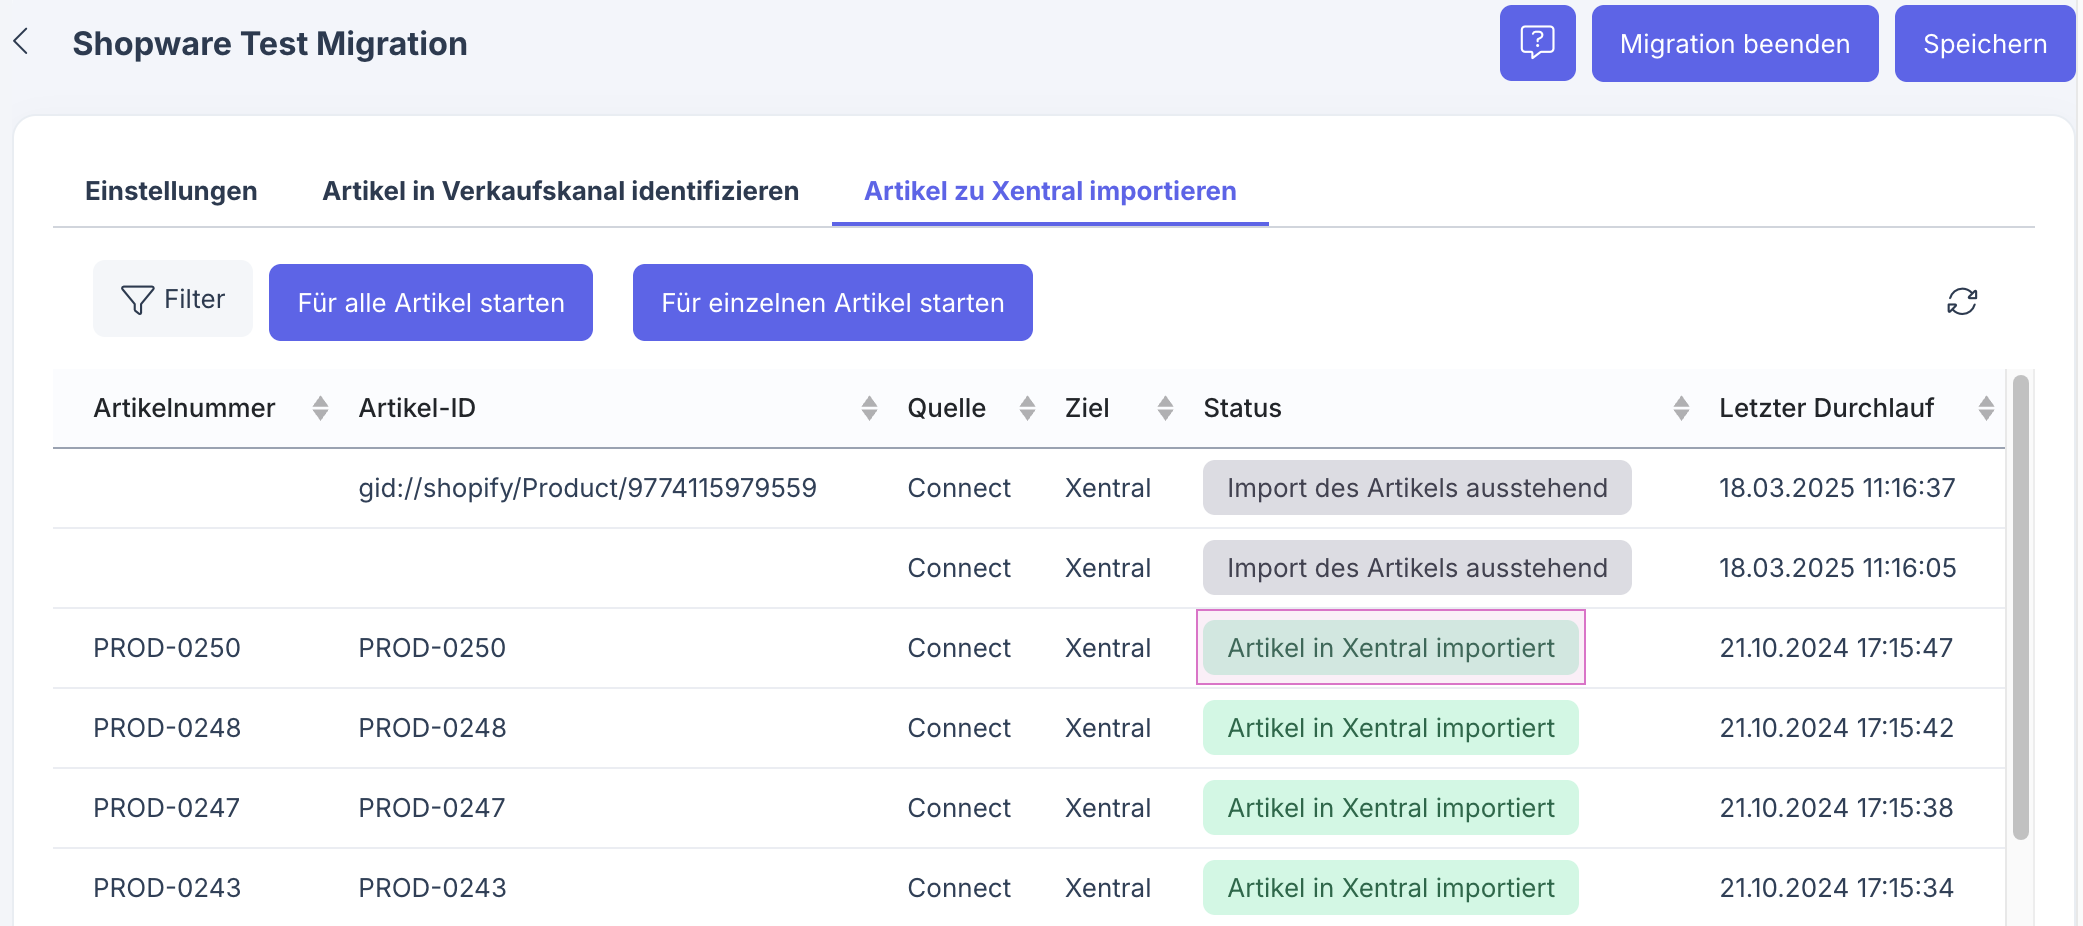Click the Migration beenden button
Viewport: 2083px width, 926px height.
pos(1735,42)
